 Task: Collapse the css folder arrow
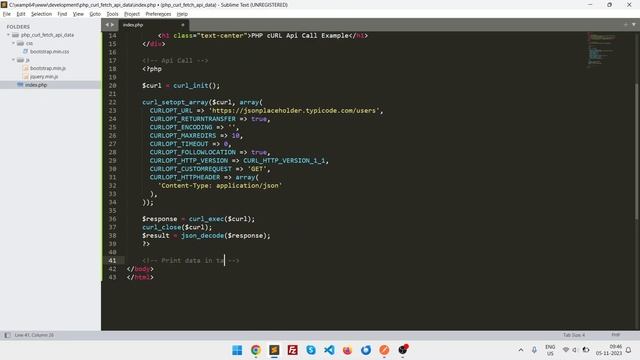pos(13,43)
